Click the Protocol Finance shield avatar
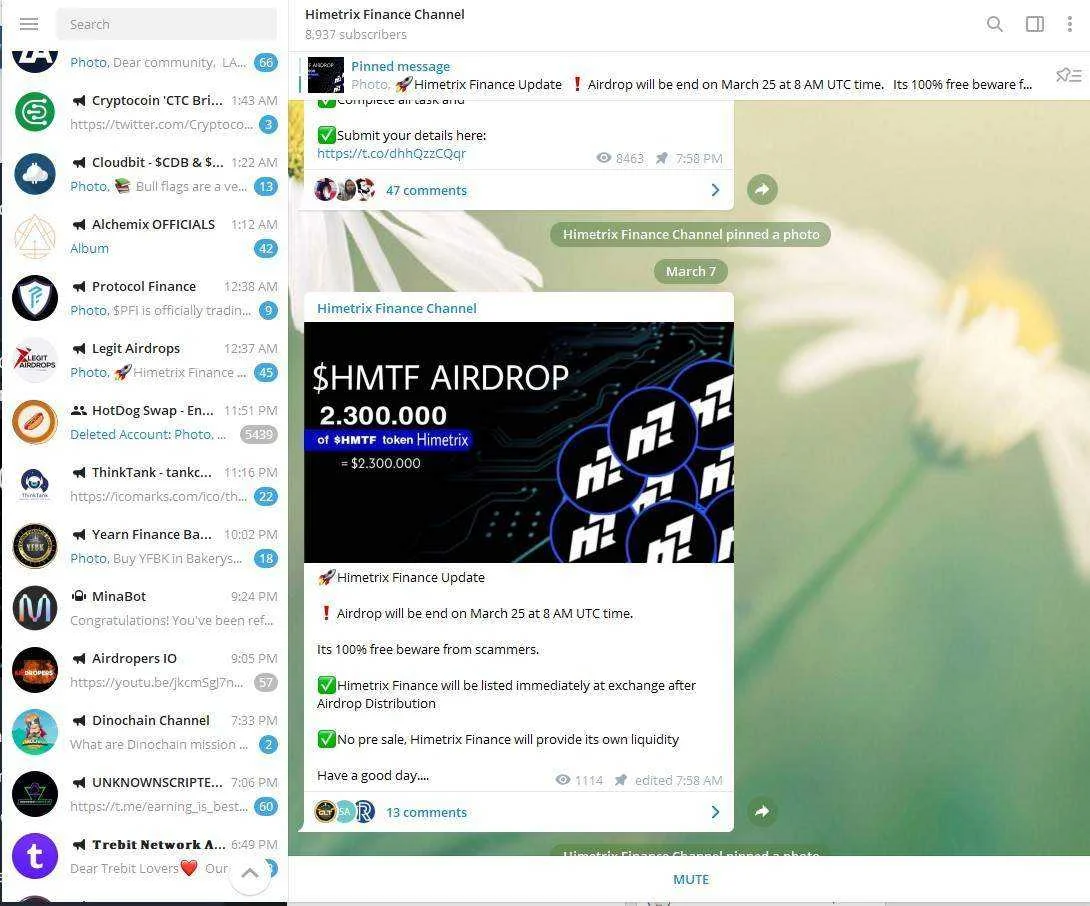The width and height of the screenshot is (1090, 906). click(x=35, y=298)
